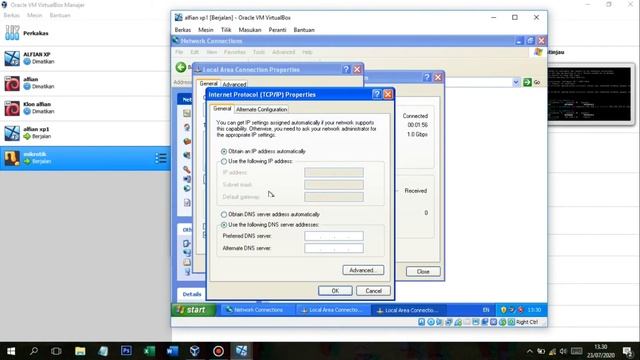Toggle the Details panel in Network Connections
This screenshot has height=360, width=640.
tap(192, 294)
